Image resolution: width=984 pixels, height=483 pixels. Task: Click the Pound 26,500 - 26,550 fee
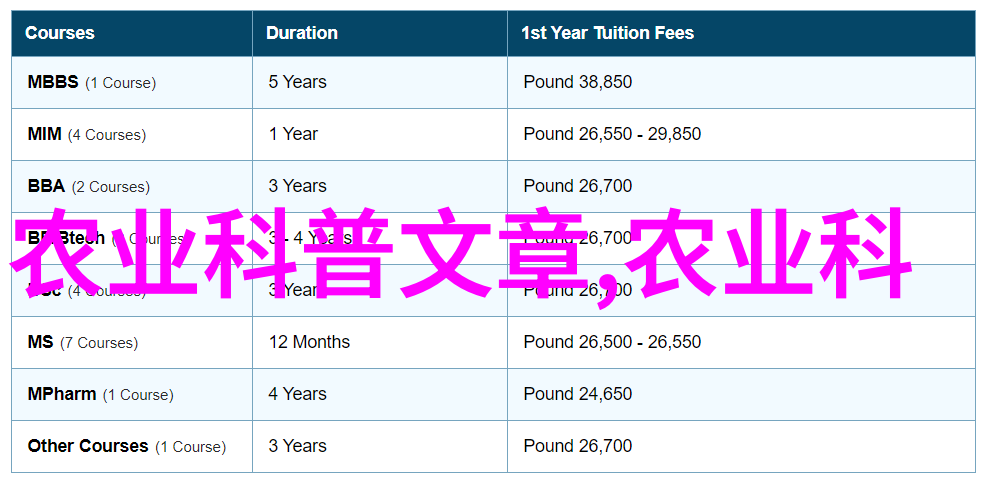[612, 342]
